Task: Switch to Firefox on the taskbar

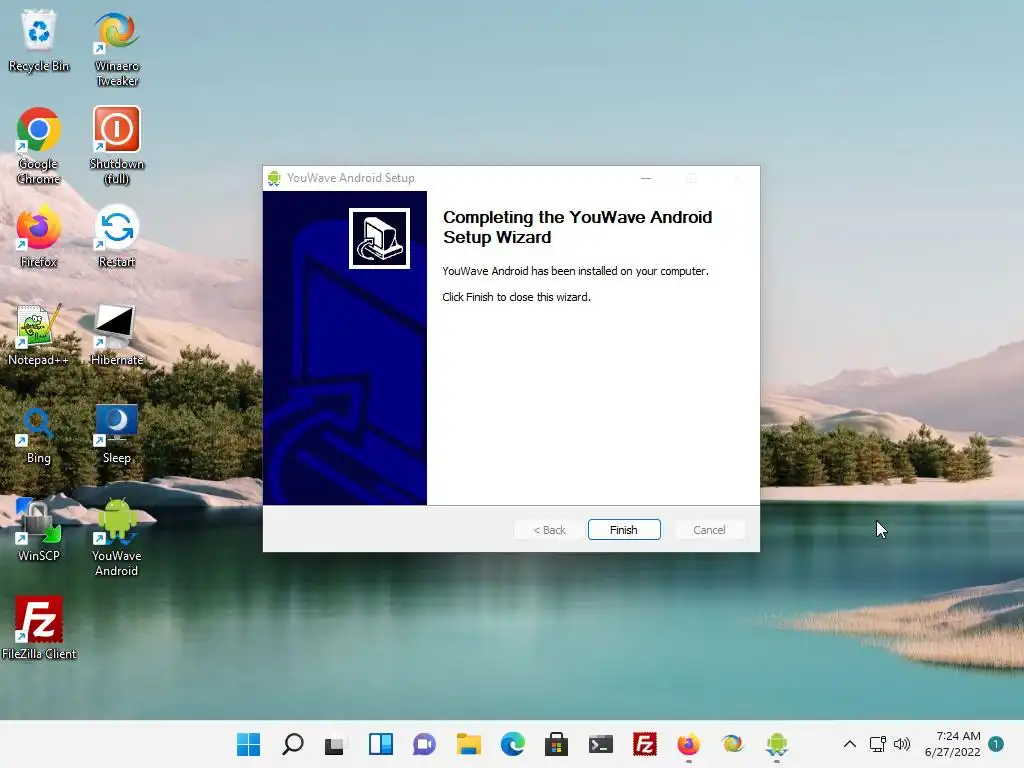Action: pyautogui.click(x=688, y=744)
